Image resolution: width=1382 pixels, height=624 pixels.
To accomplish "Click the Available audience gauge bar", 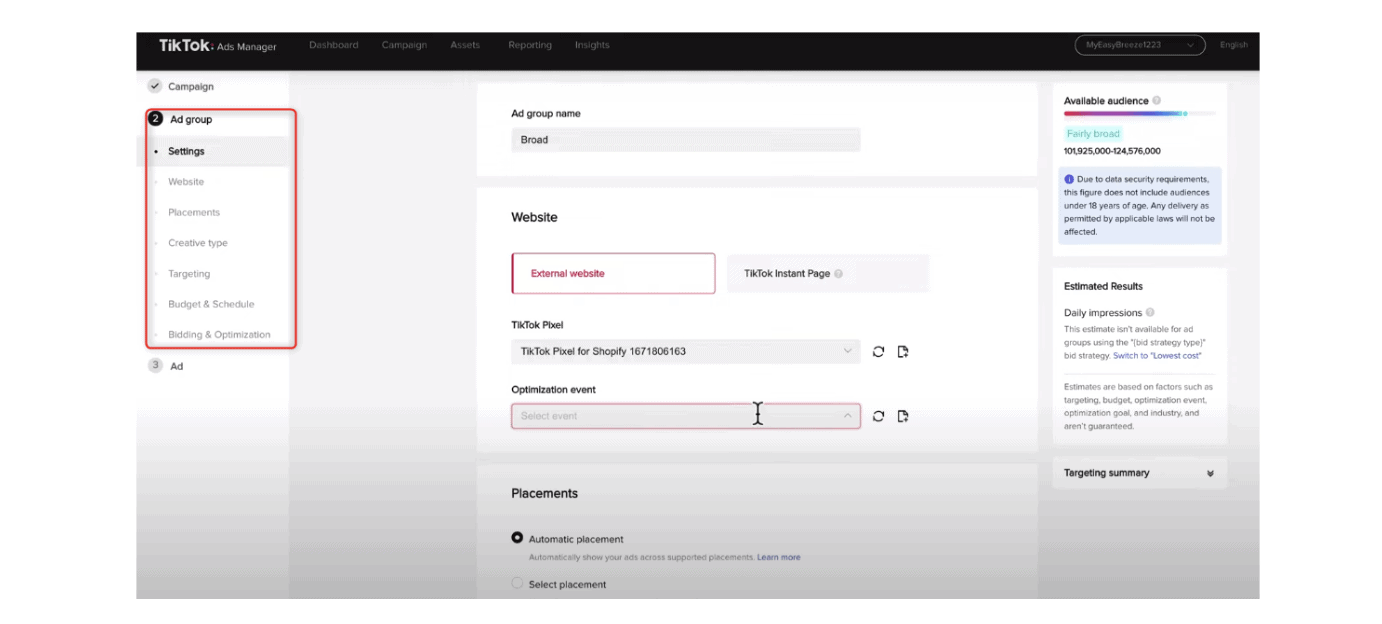I will click(1140, 114).
